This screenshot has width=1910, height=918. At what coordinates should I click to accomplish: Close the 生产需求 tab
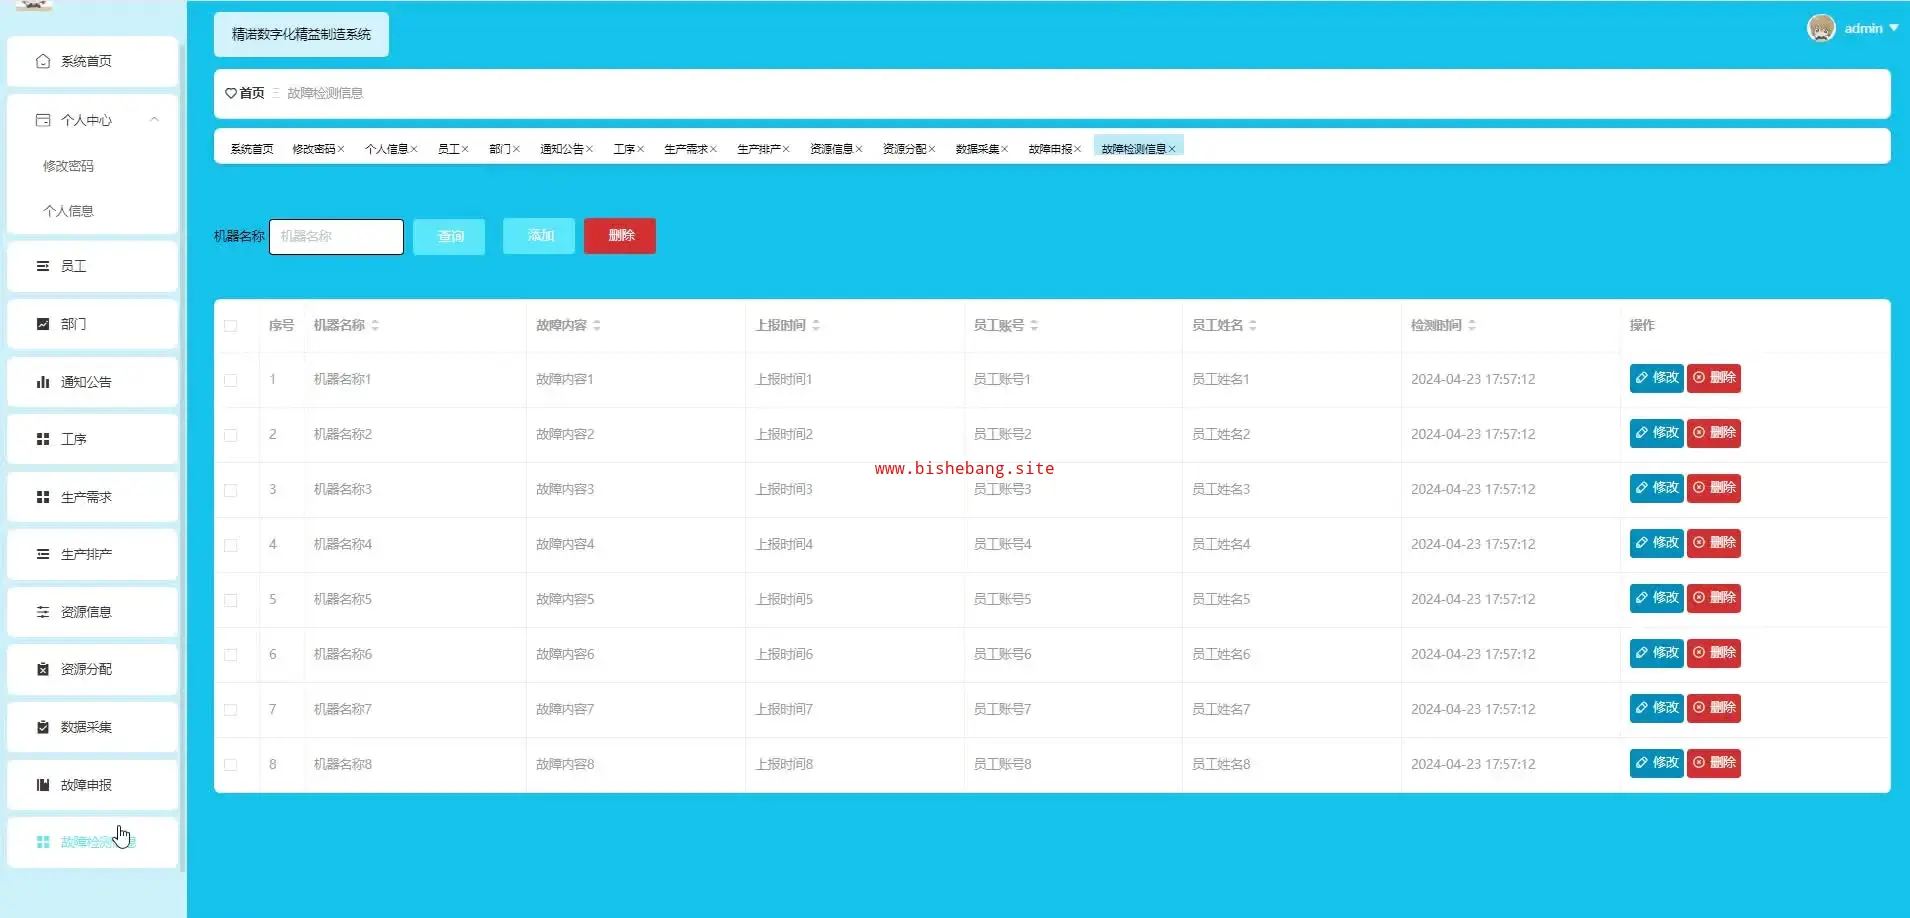coord(713,149)
